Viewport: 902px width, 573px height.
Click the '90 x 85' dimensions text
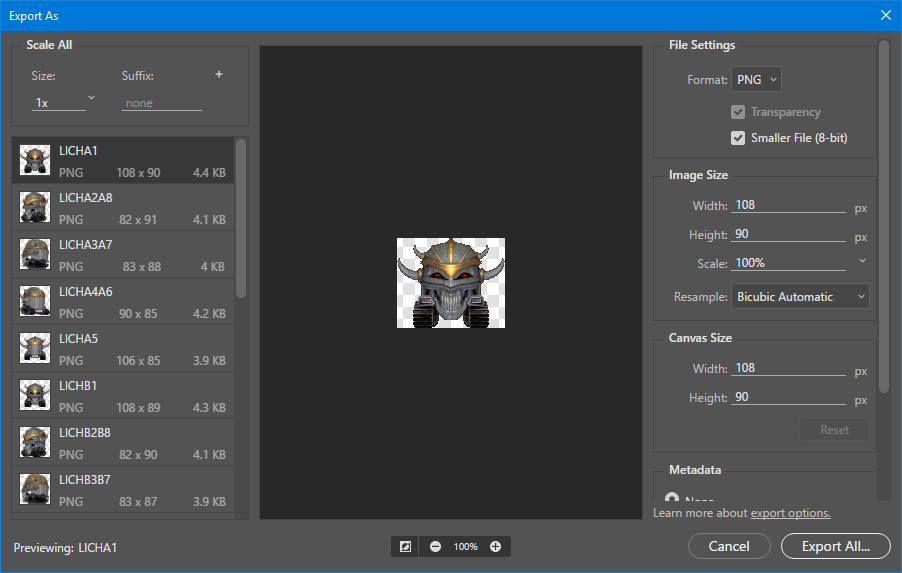click(x=138, y=314)
